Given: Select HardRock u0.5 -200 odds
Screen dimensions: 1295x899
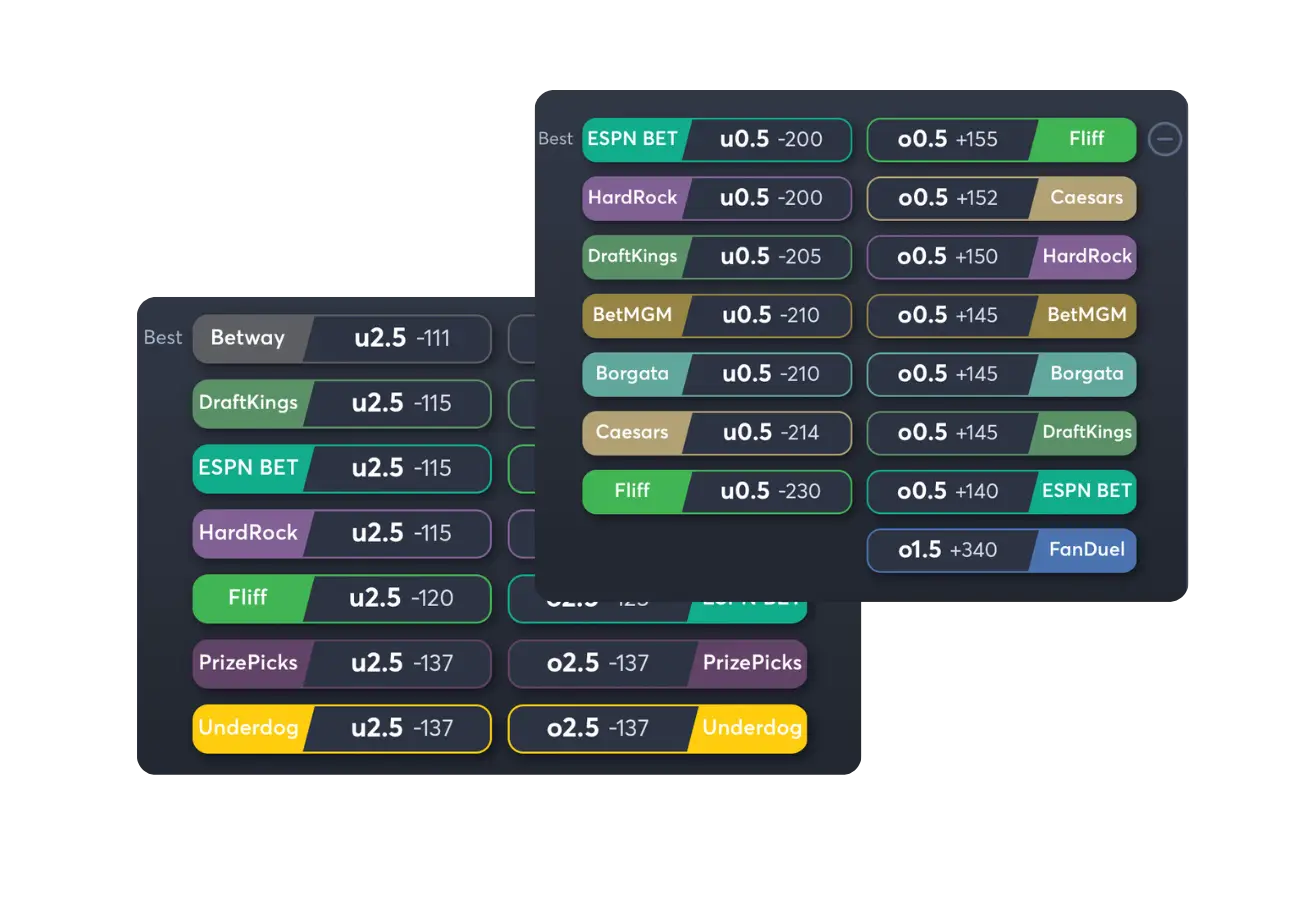Looking at the screenshot, I should pos(717,198).
